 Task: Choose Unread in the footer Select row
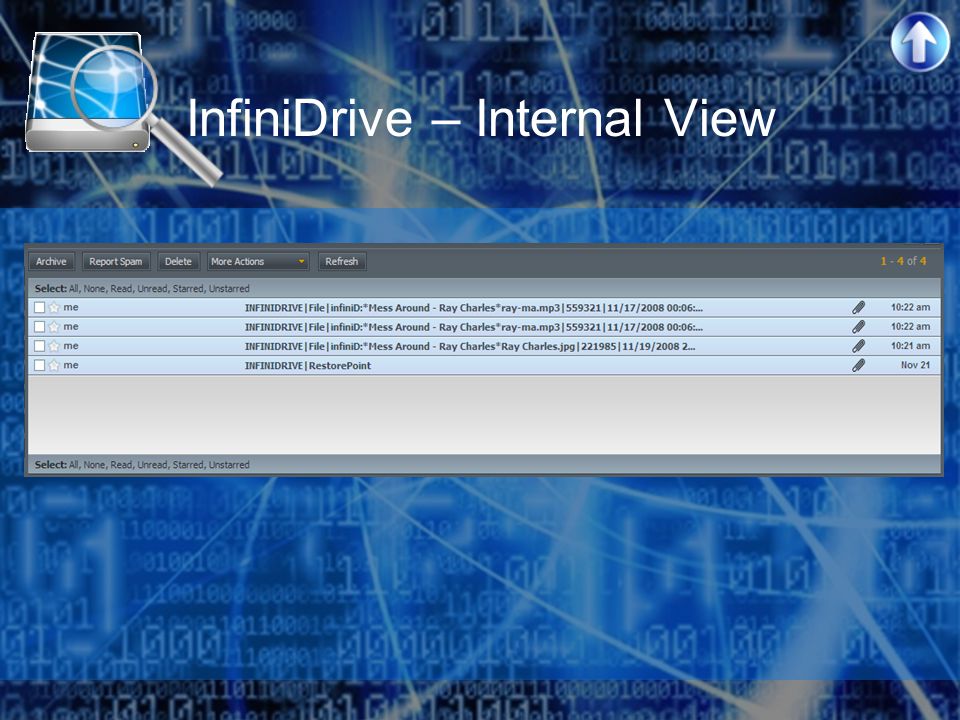tap(152, 465)
